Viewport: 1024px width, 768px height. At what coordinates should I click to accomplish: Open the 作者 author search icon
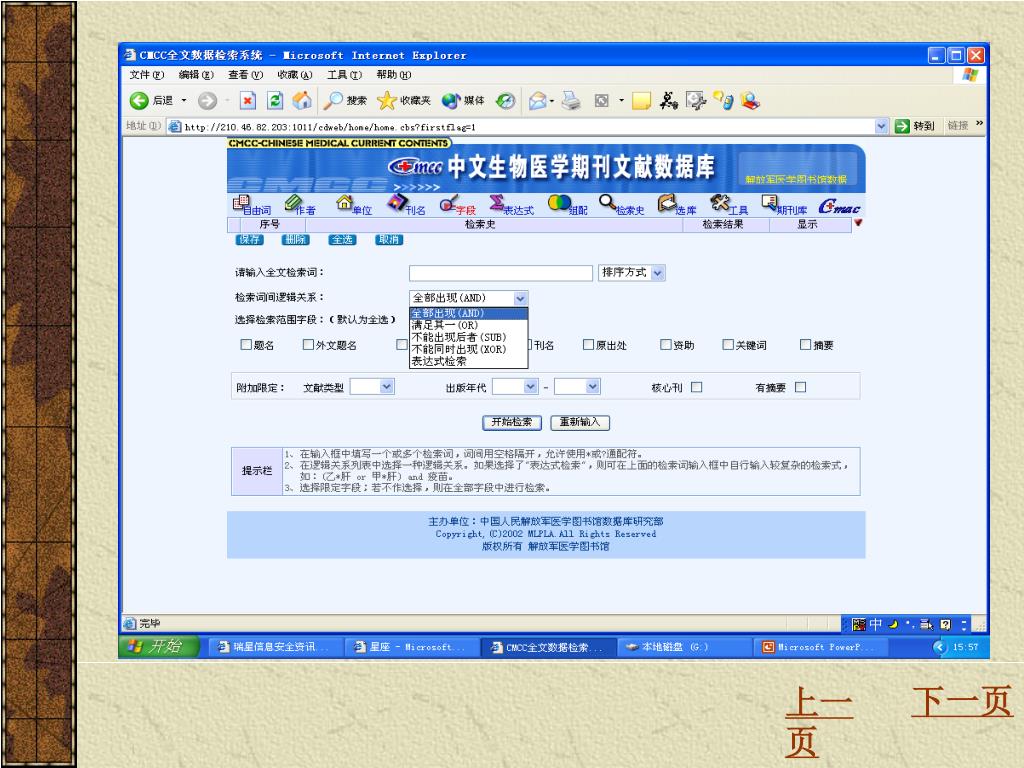click(x=300, y=205)
